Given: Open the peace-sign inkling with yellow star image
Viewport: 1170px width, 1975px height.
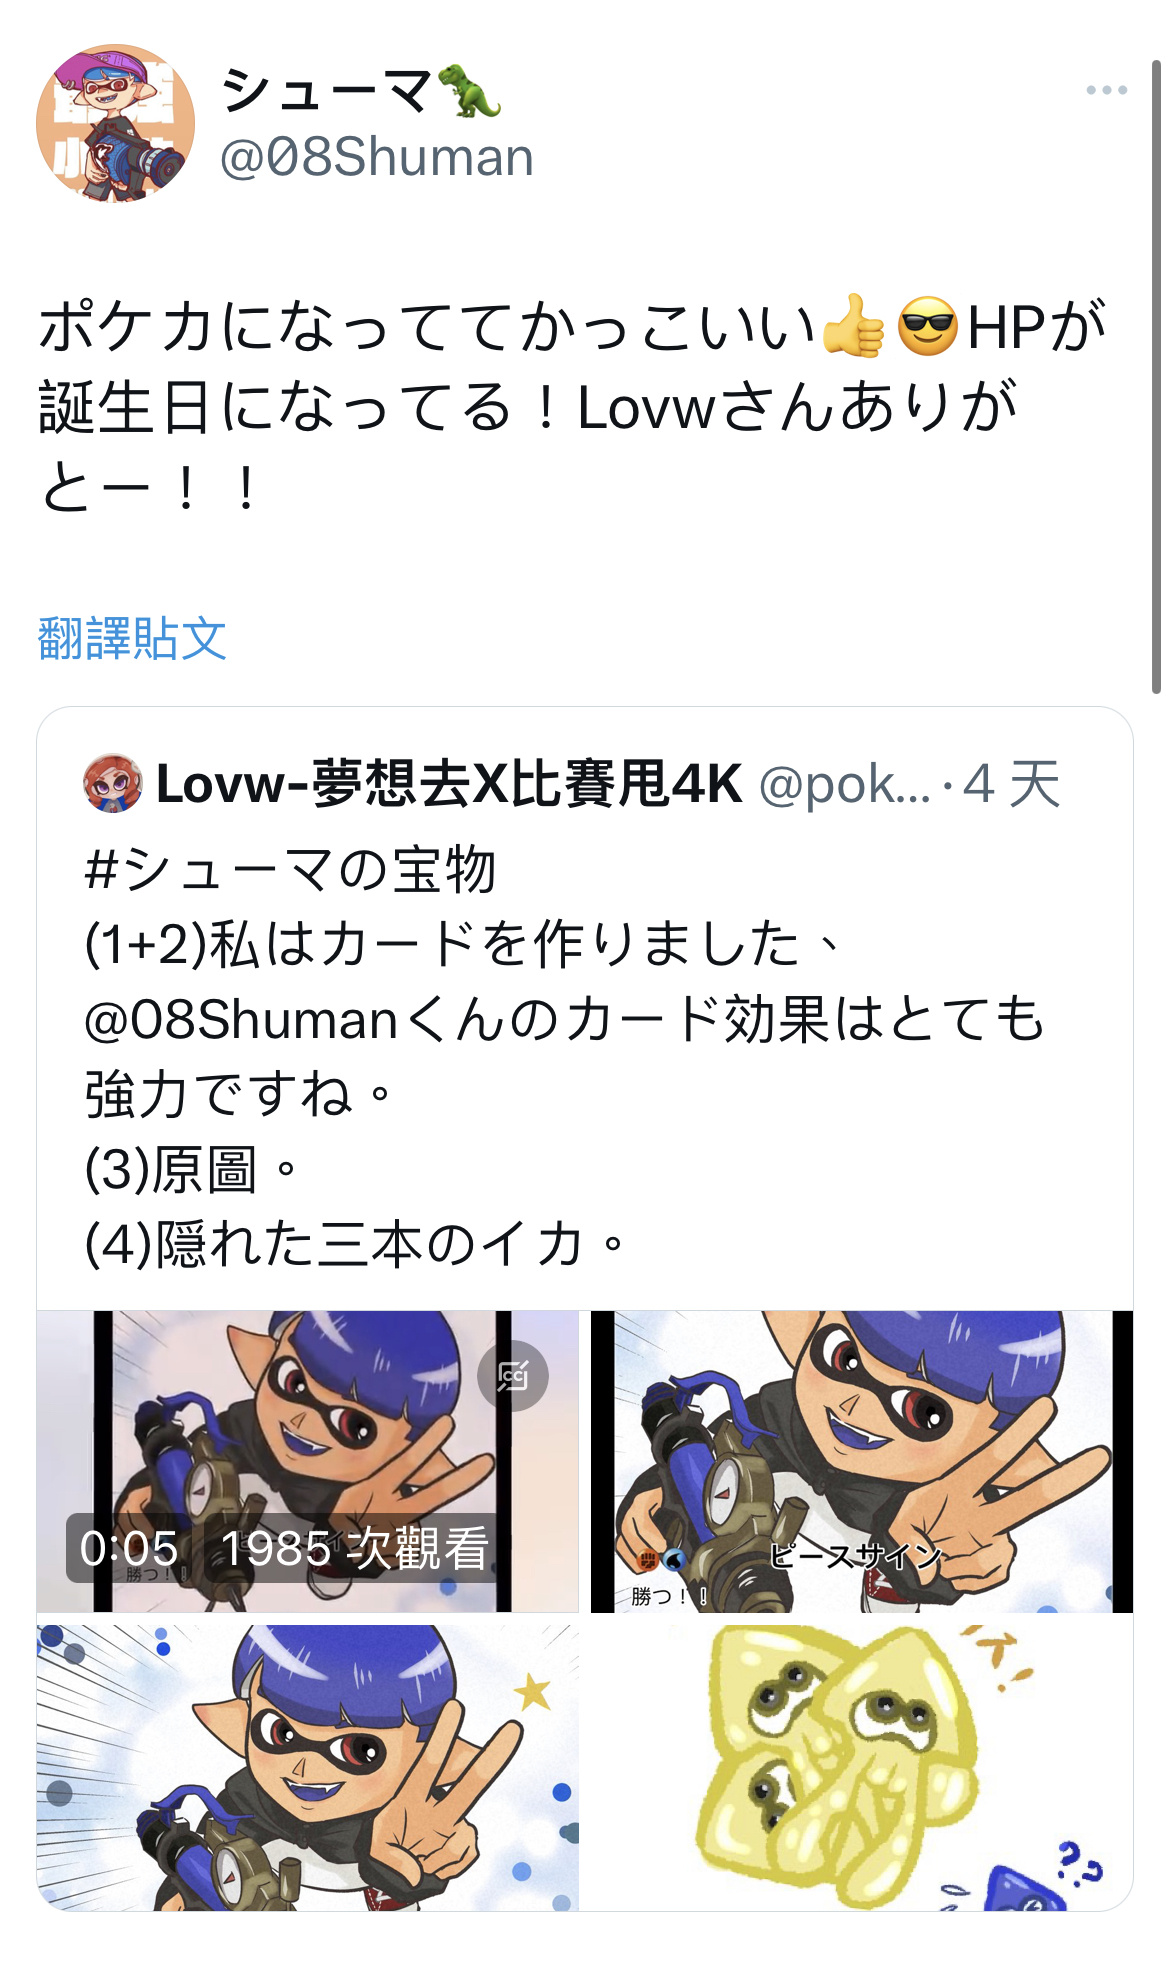Looking at the screenshot, I should point(307,1767).
